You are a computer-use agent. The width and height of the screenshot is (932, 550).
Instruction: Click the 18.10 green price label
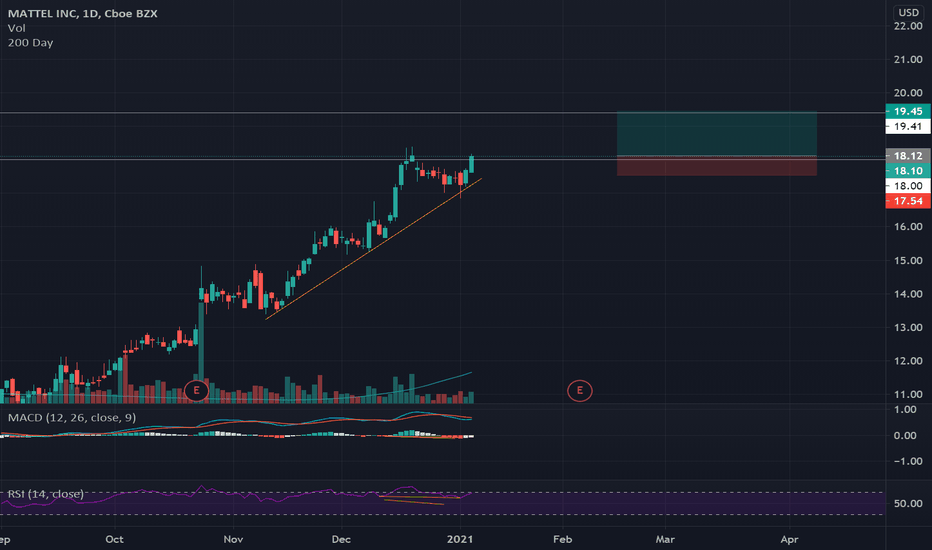pos(908,171)
